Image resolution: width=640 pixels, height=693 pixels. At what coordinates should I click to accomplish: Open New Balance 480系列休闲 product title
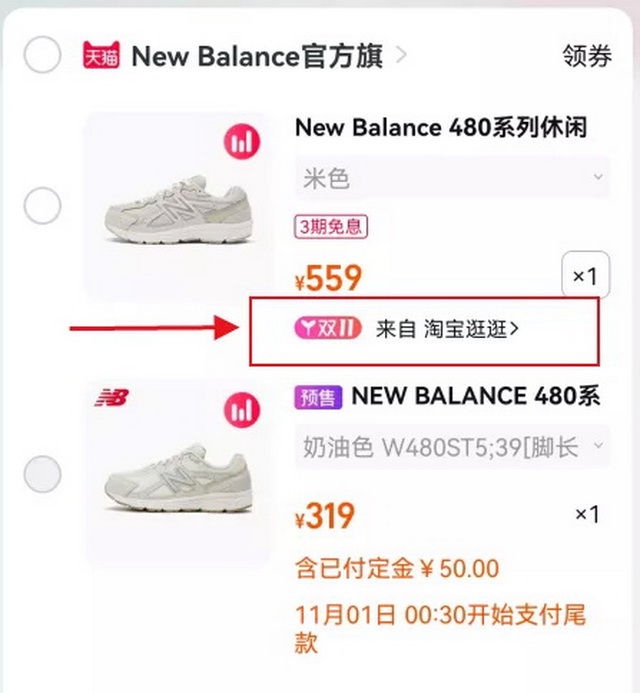click(440, 127)
